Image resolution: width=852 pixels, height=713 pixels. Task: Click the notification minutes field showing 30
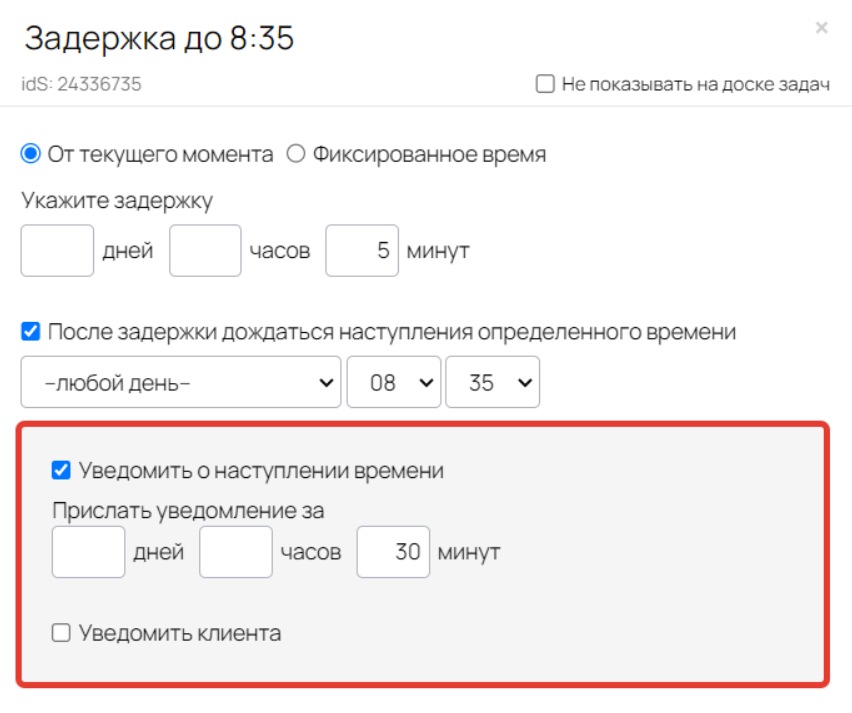[x=393, y=552]
